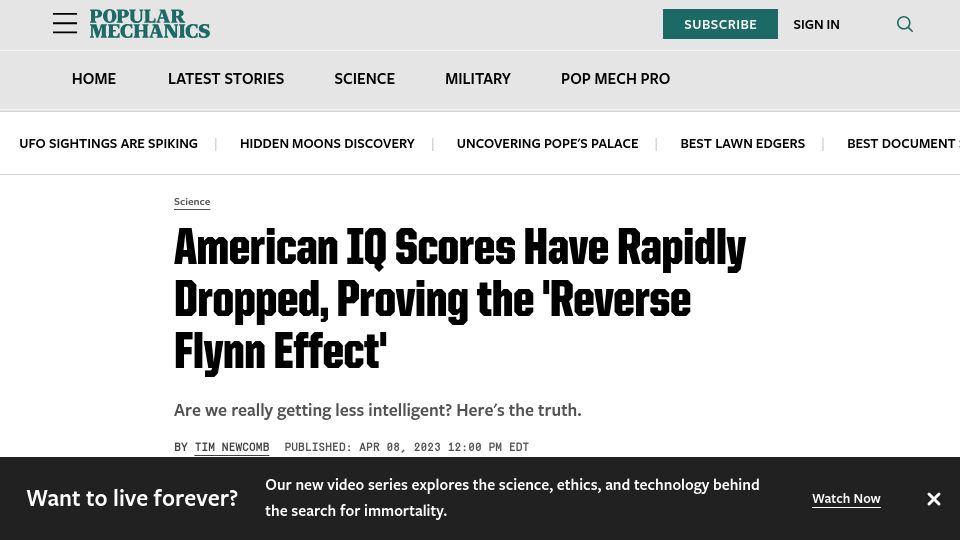
Task: Click the 'Are we really getting less intelligent' subtitle
Action: coord(377,410)
